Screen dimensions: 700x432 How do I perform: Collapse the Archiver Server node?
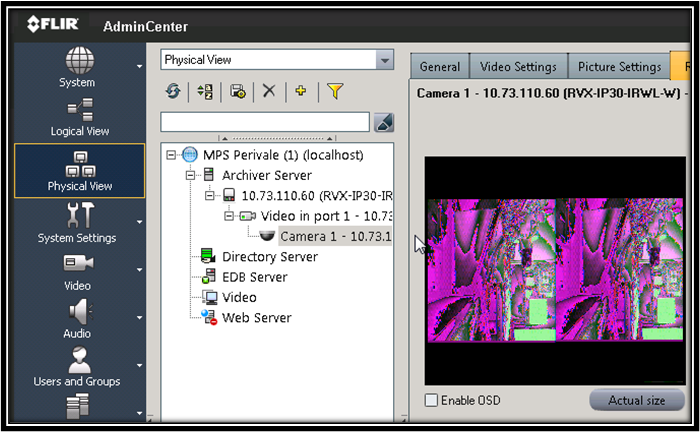pos(191,175)
